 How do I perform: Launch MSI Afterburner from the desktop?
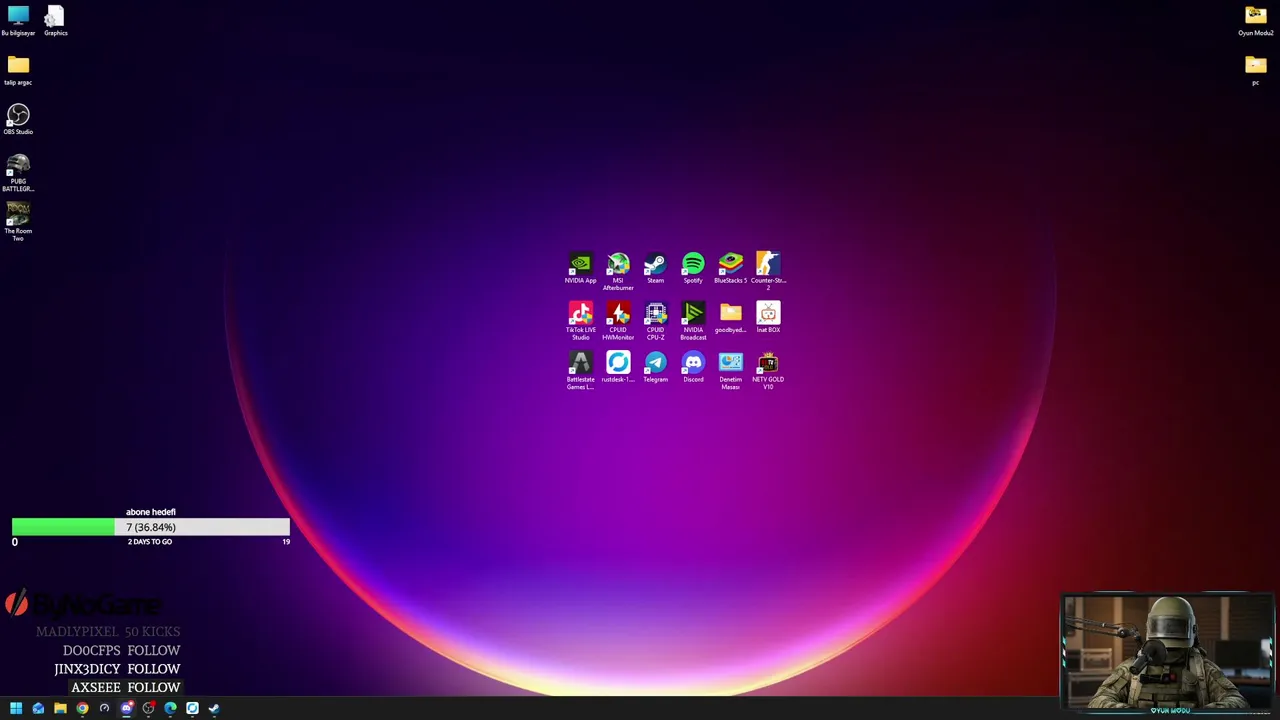click(x=618, y=271)
